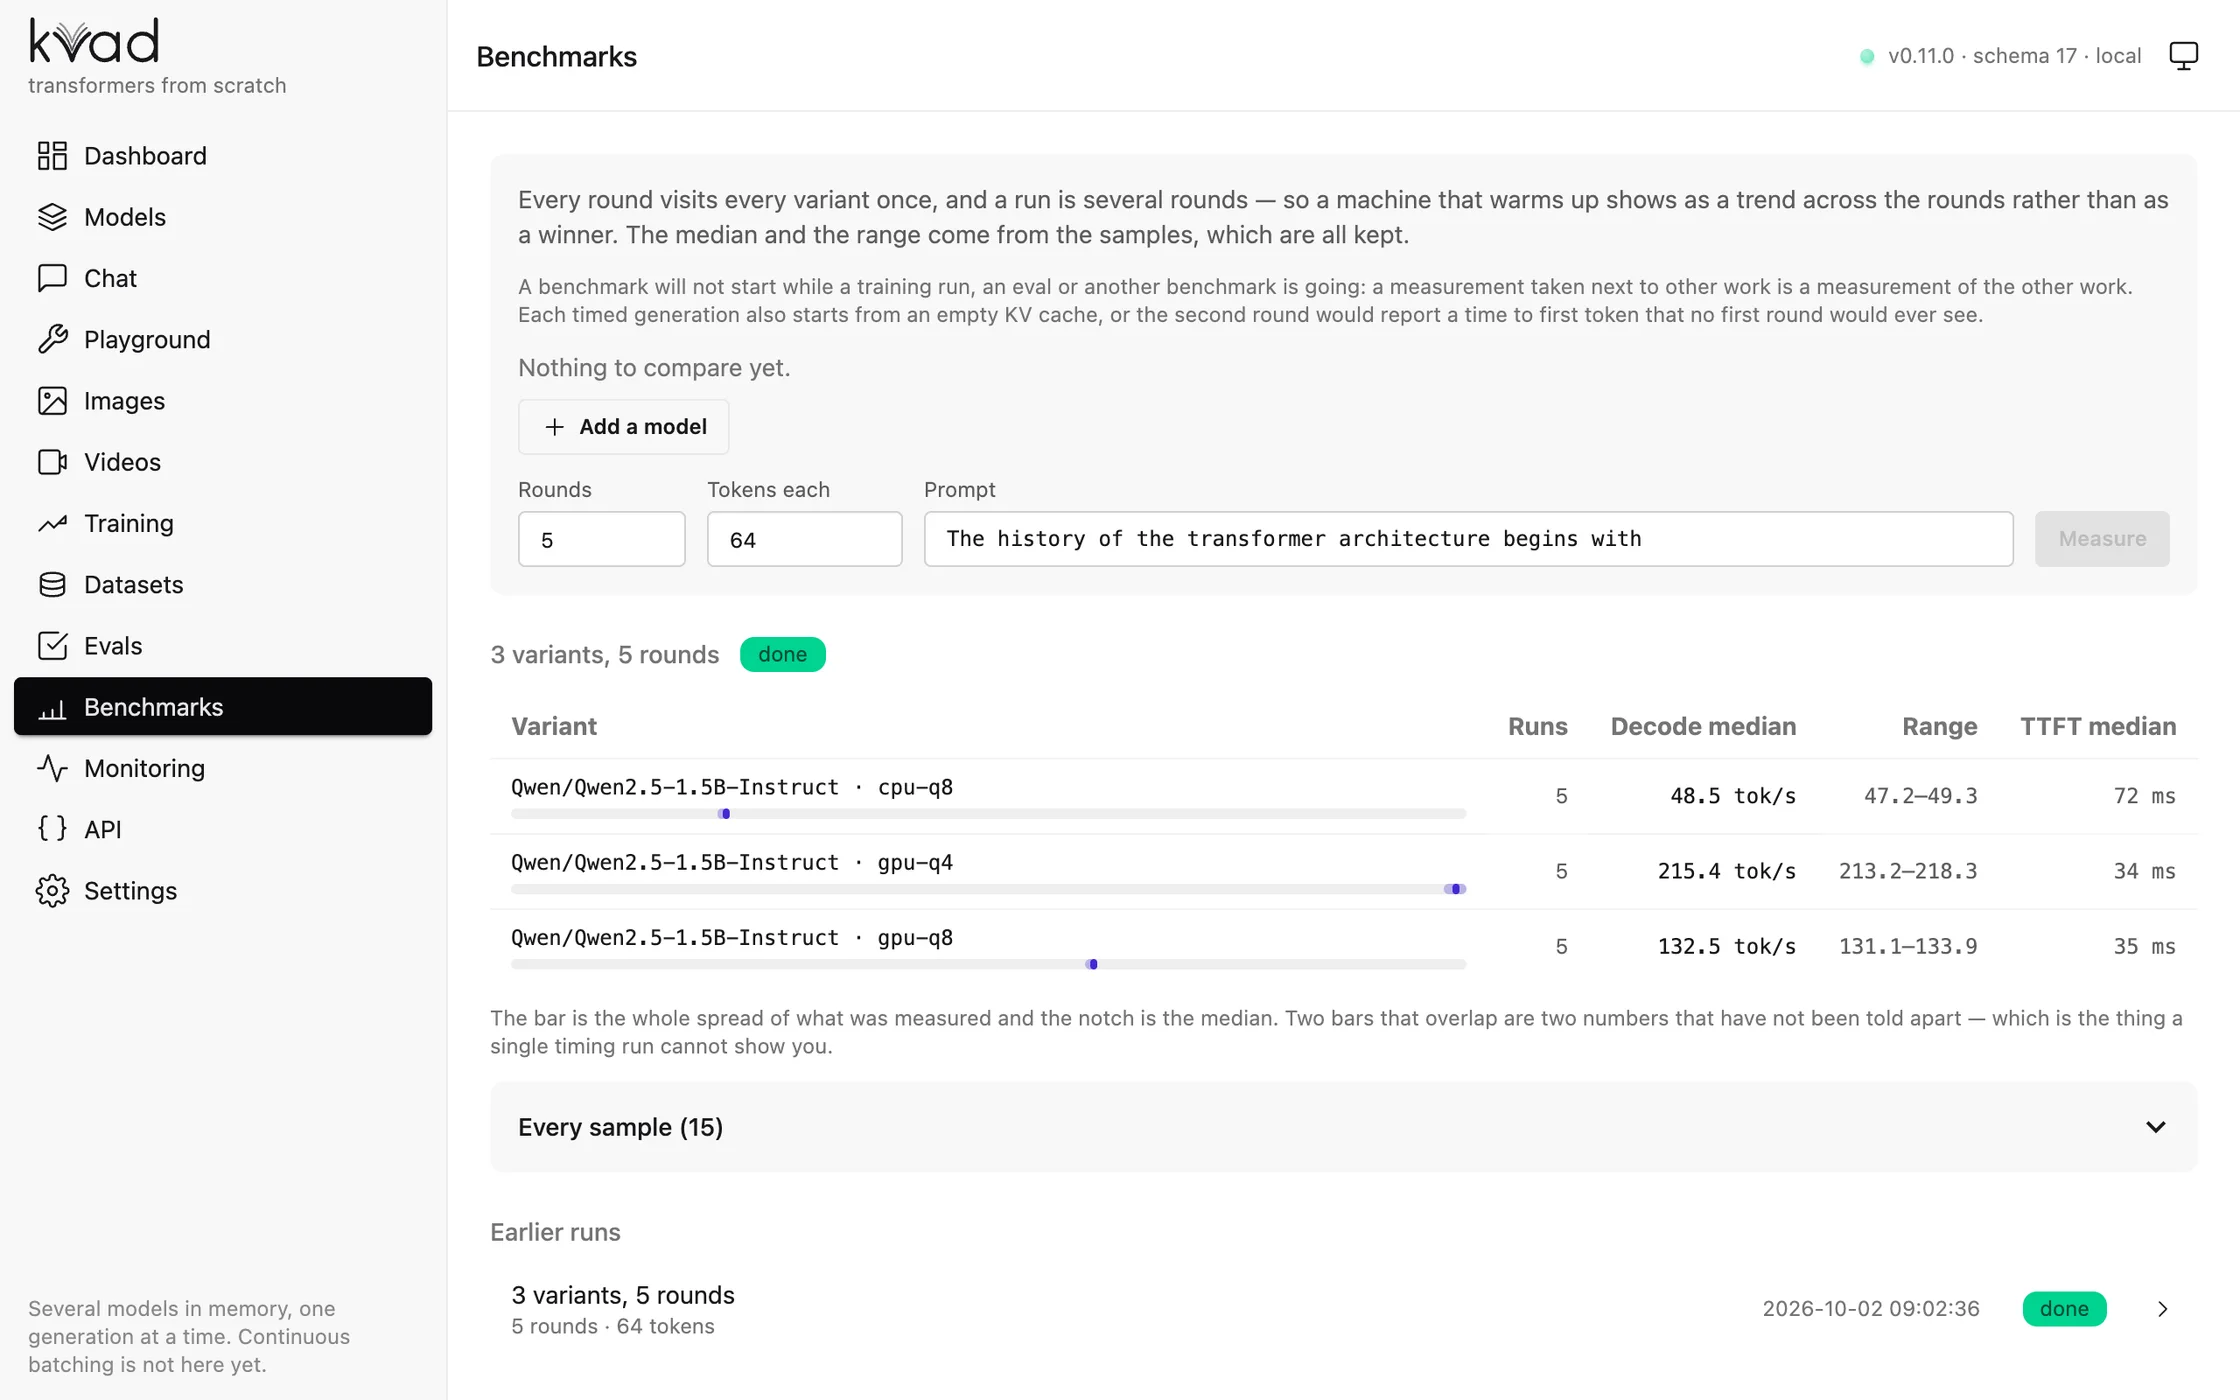Go to the Models section
This screenshot has width=2240, height=1400.
(223, 217)
